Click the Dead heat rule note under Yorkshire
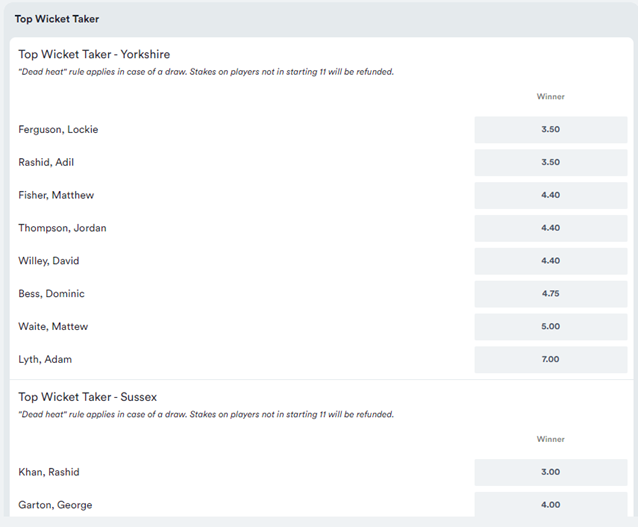The width and height of the screenshot is (638, 527). click(206, 72)
